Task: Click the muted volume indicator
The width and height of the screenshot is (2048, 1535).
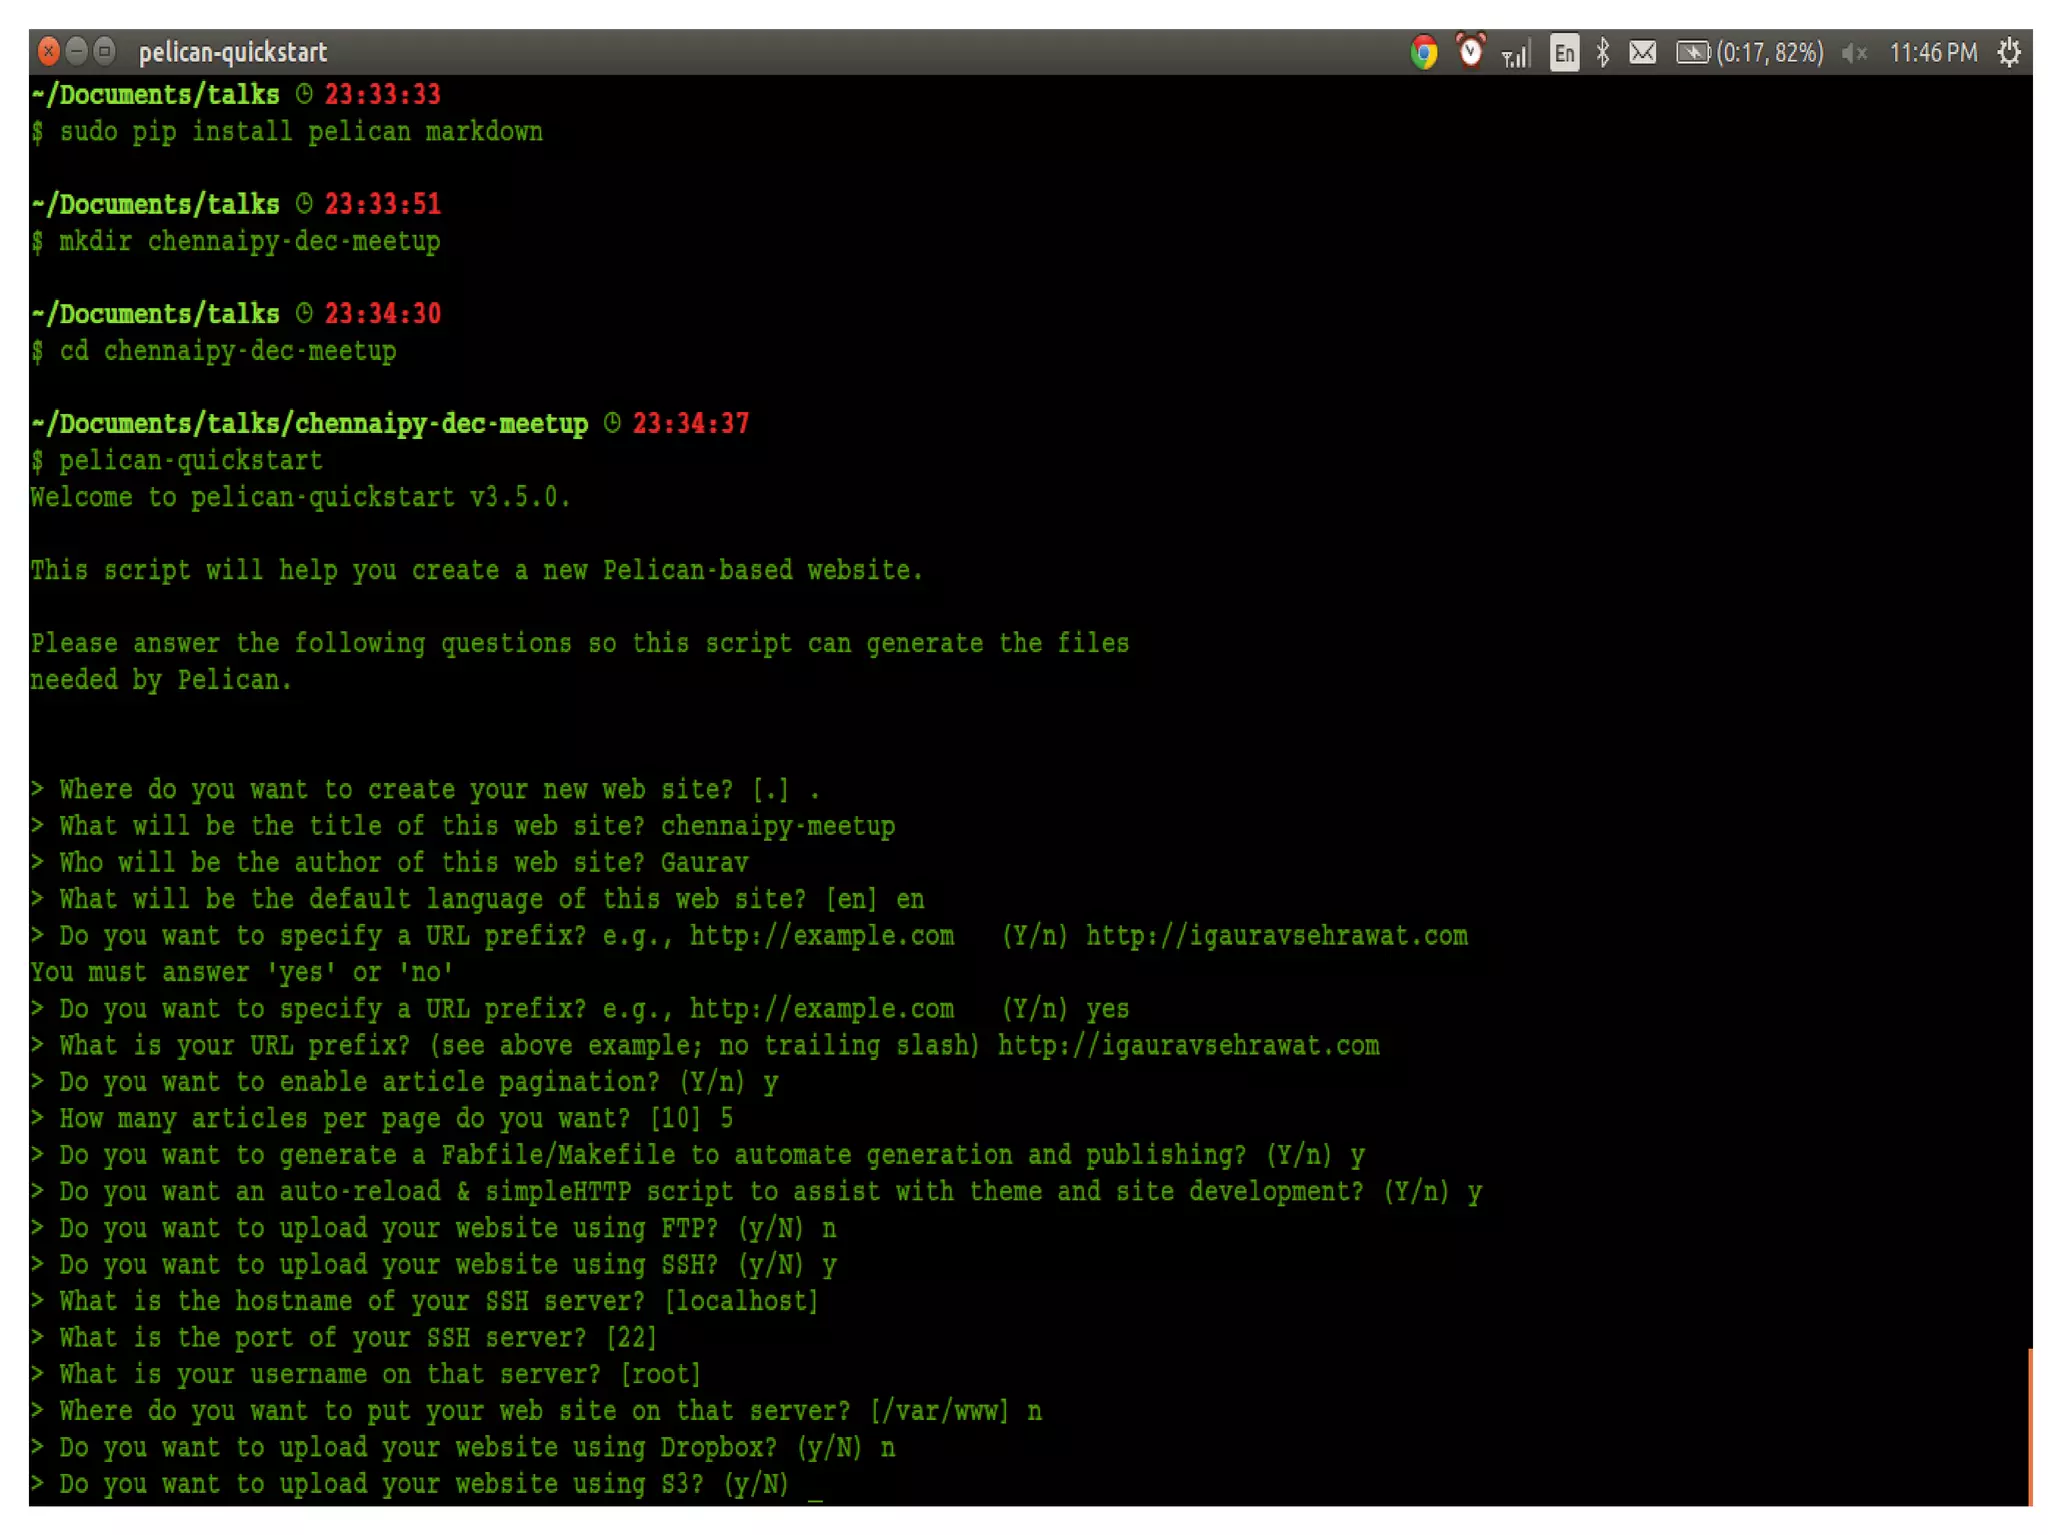Action: (x=1854, y=53)
